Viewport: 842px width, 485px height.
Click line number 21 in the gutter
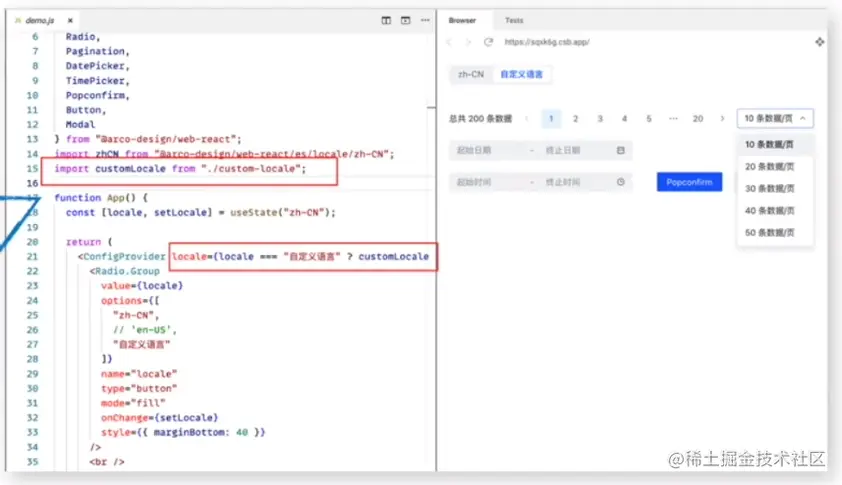[x=32, y=257]
